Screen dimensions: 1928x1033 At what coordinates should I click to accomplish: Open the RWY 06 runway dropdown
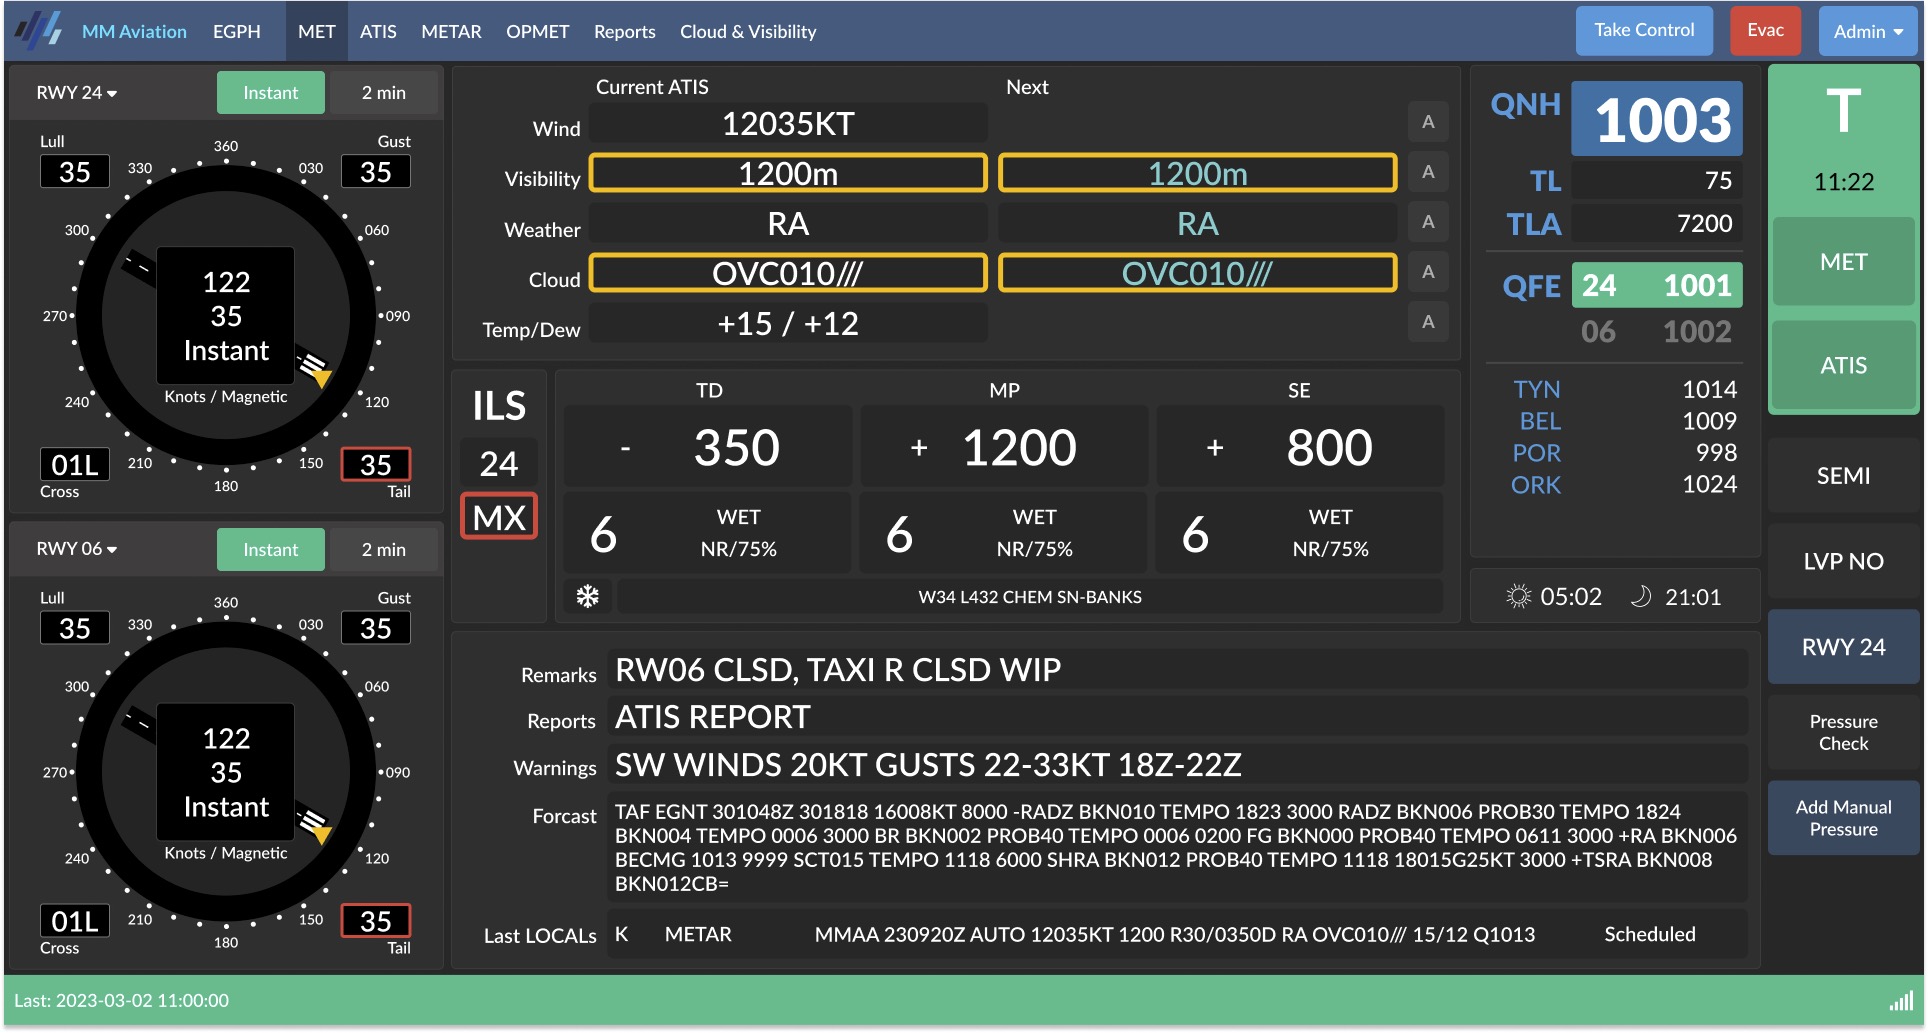pos(77,549)
